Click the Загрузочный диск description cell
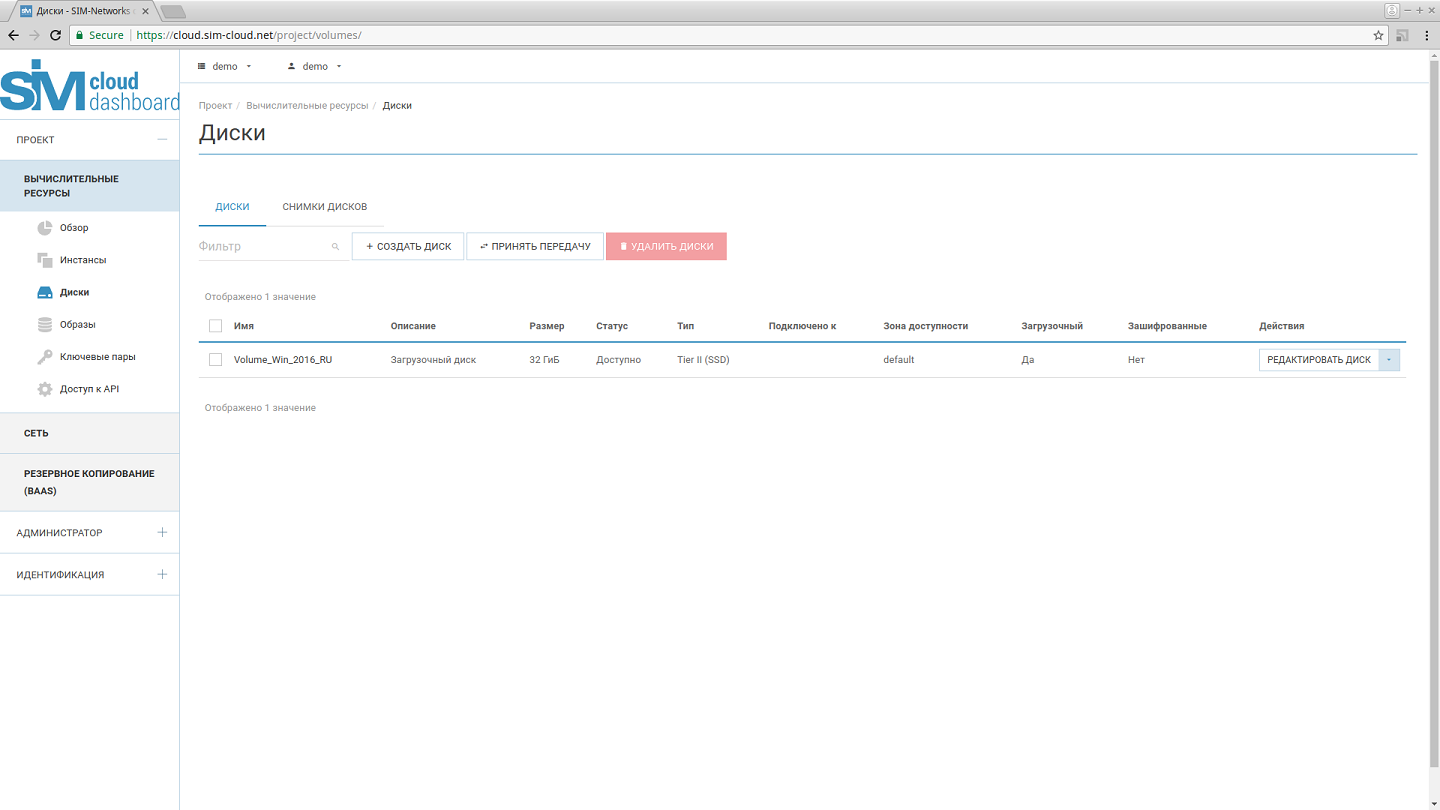 coord(433,360)
